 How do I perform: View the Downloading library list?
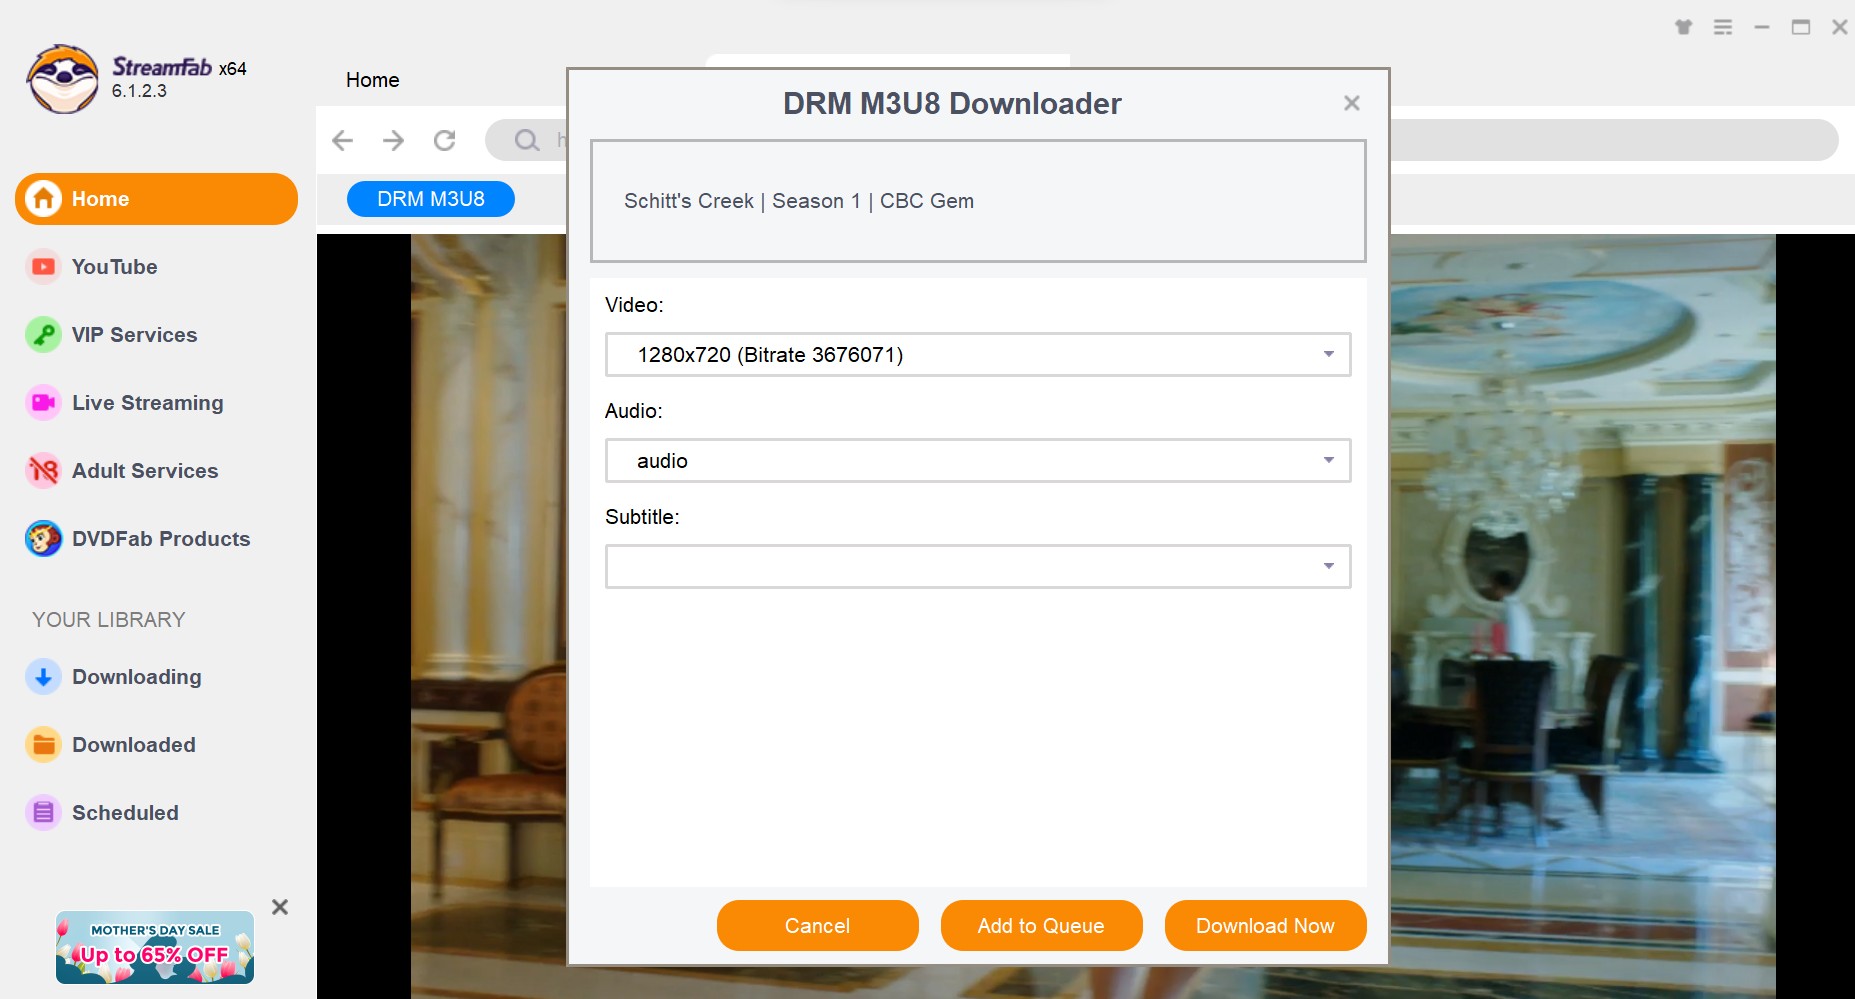136,677
